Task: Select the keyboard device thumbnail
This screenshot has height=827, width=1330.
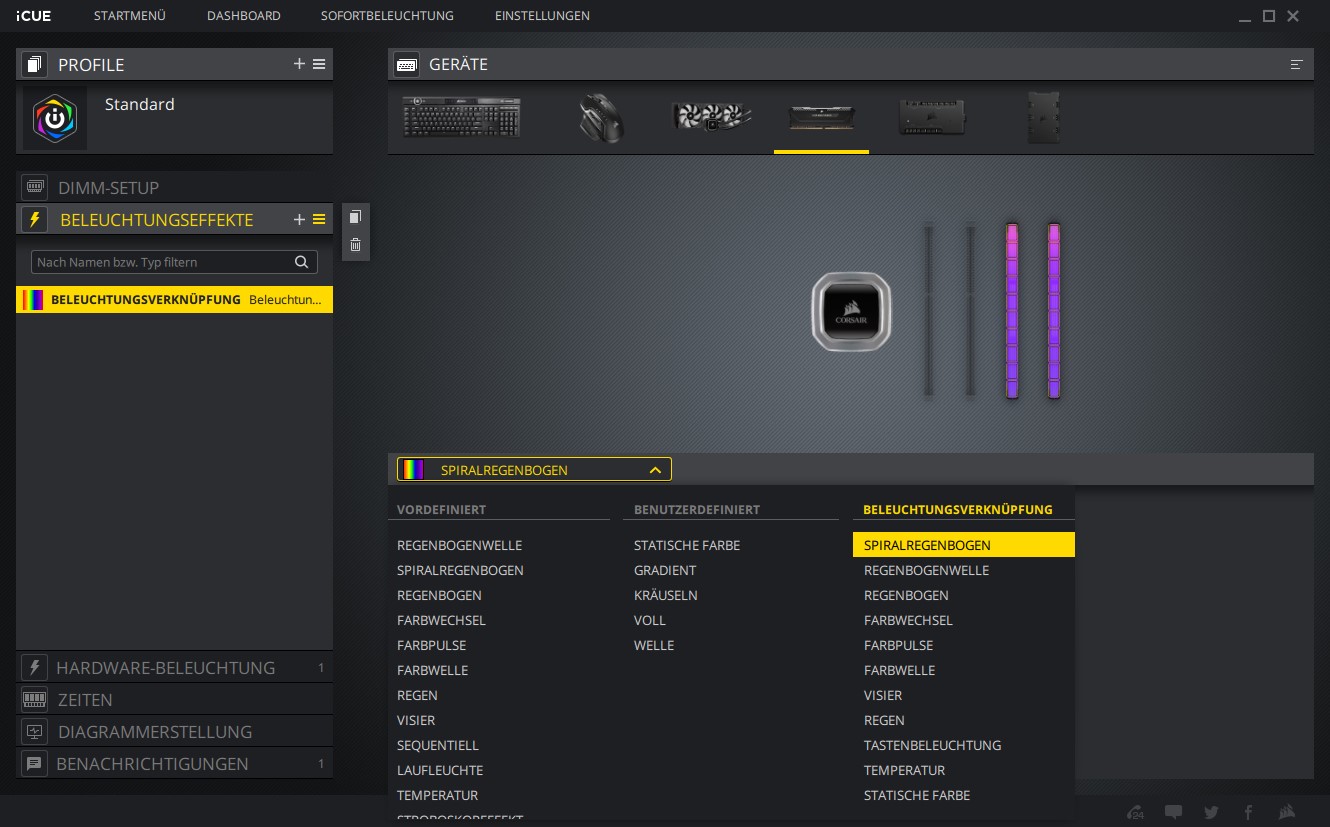Action: coord(461,117)
